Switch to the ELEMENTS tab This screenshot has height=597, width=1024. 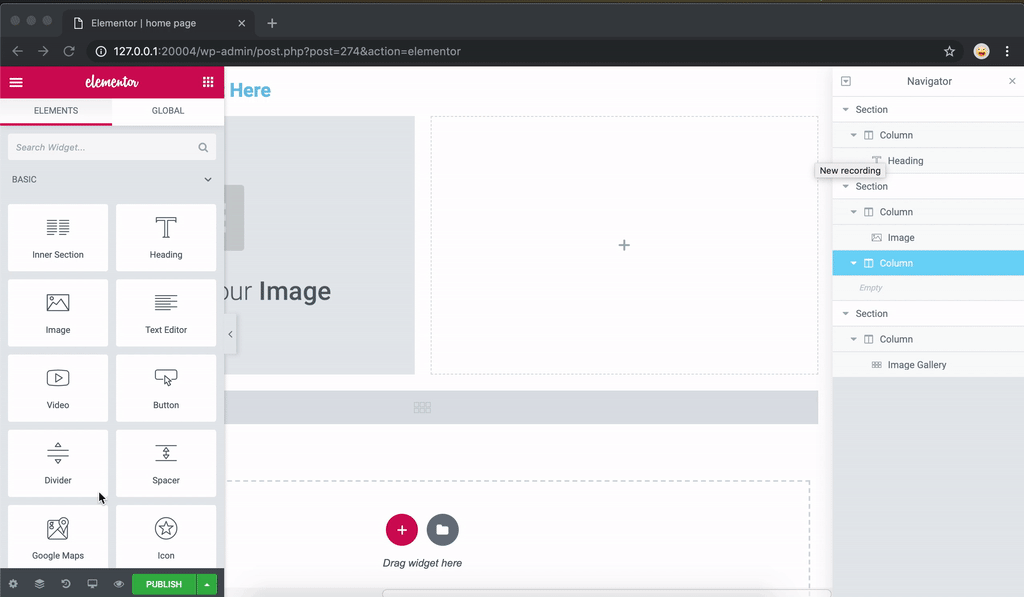56,111
